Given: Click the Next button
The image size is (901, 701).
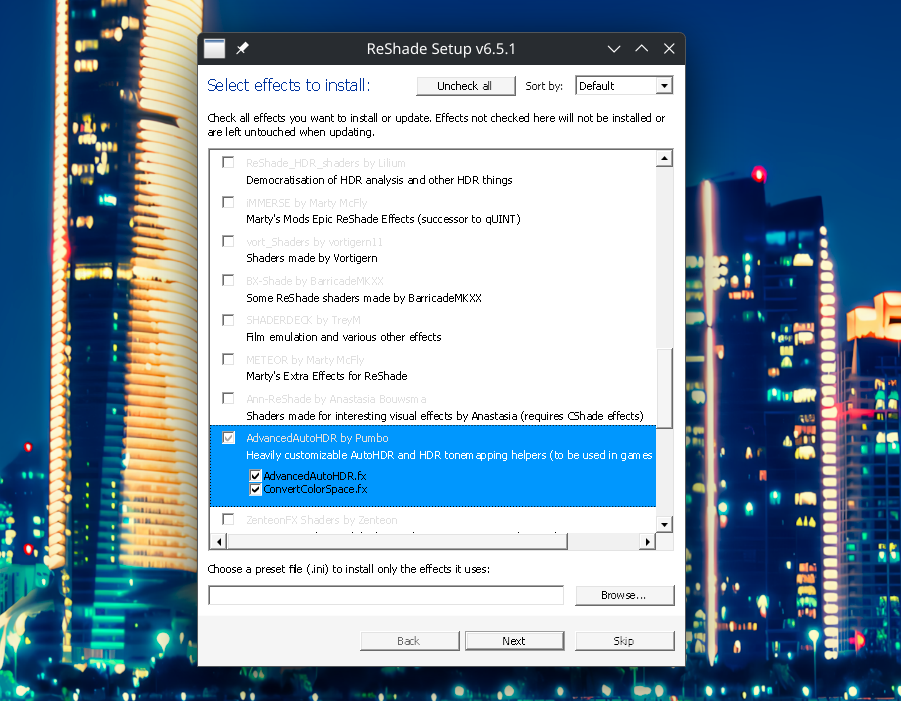Looking at the screenshot, I should pyautogui.click(x=515, y=641).
